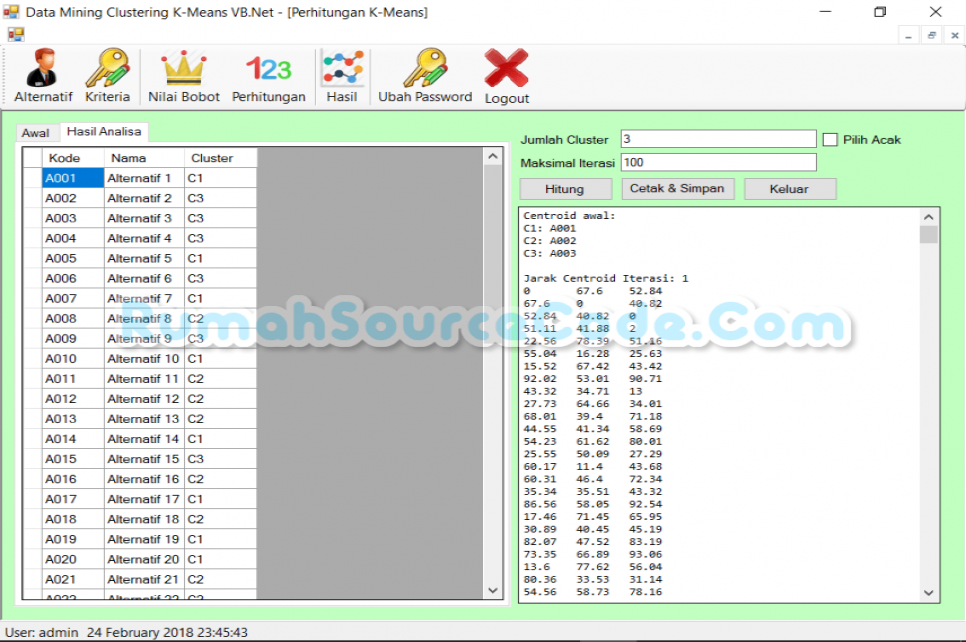Click inside the Jumlah Cluster input field

pyautogui.click(x=718, y=139)
